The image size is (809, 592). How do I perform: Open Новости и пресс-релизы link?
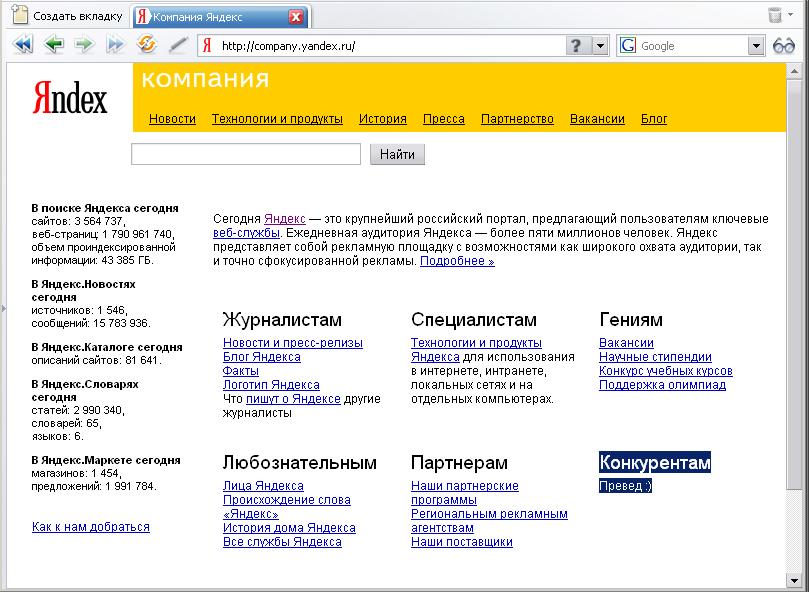(x=293, y=343)
